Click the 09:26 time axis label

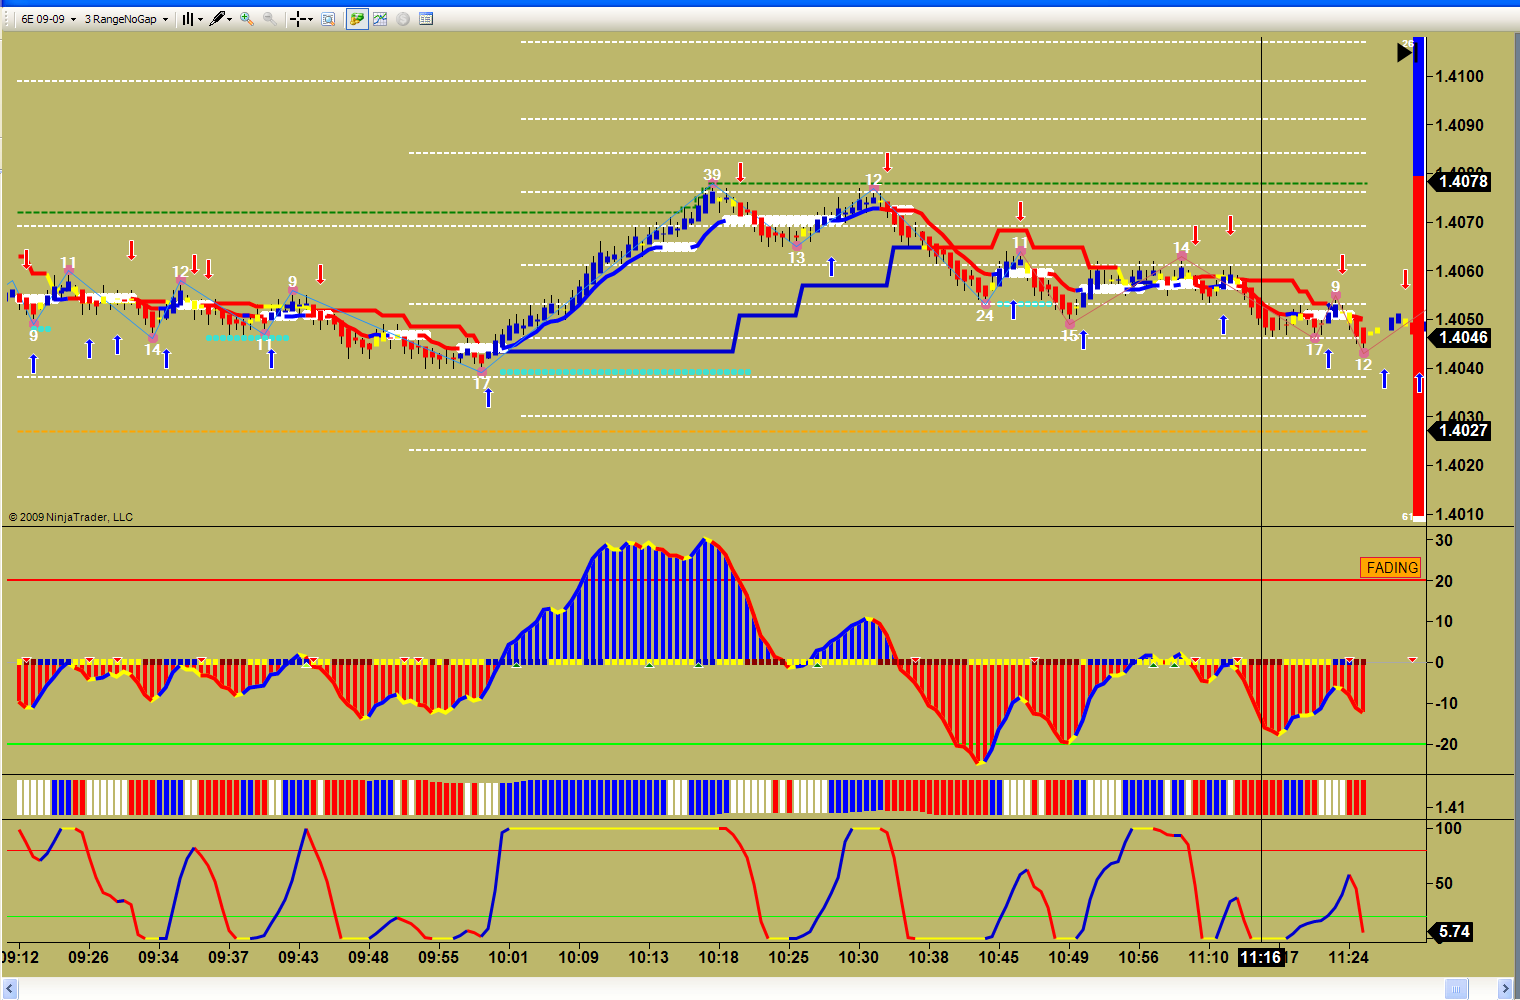tap(88, 957)
